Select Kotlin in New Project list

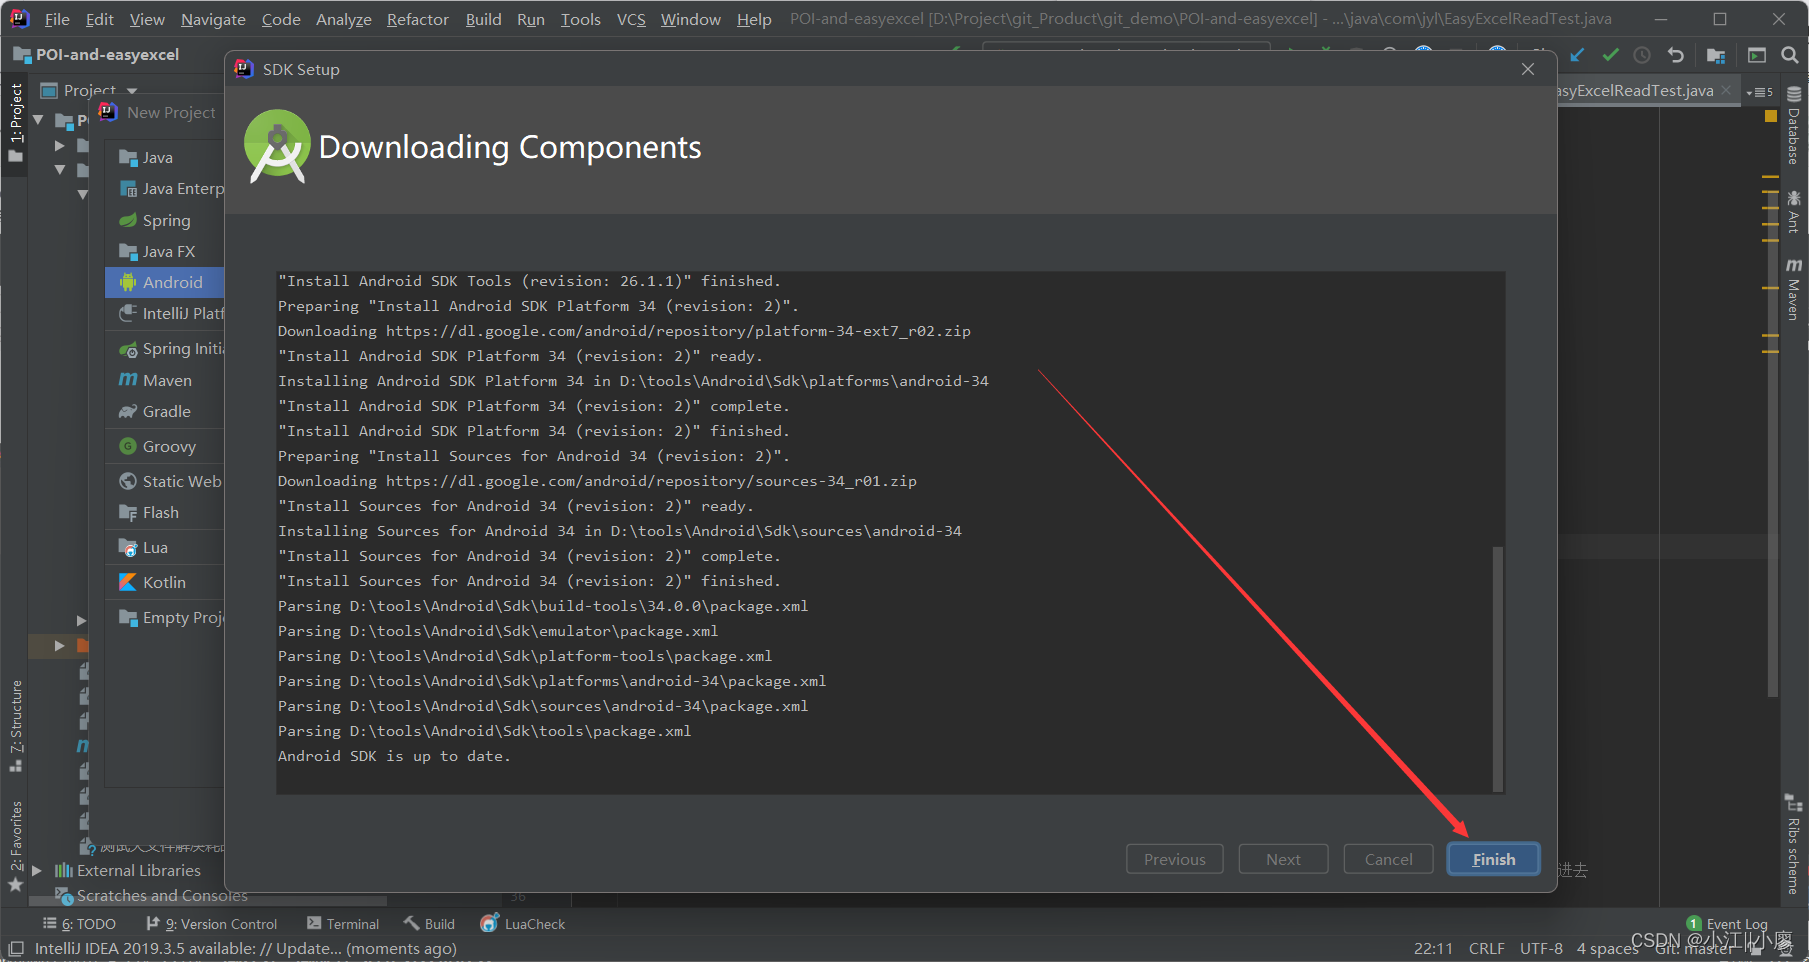coord(165,582)
